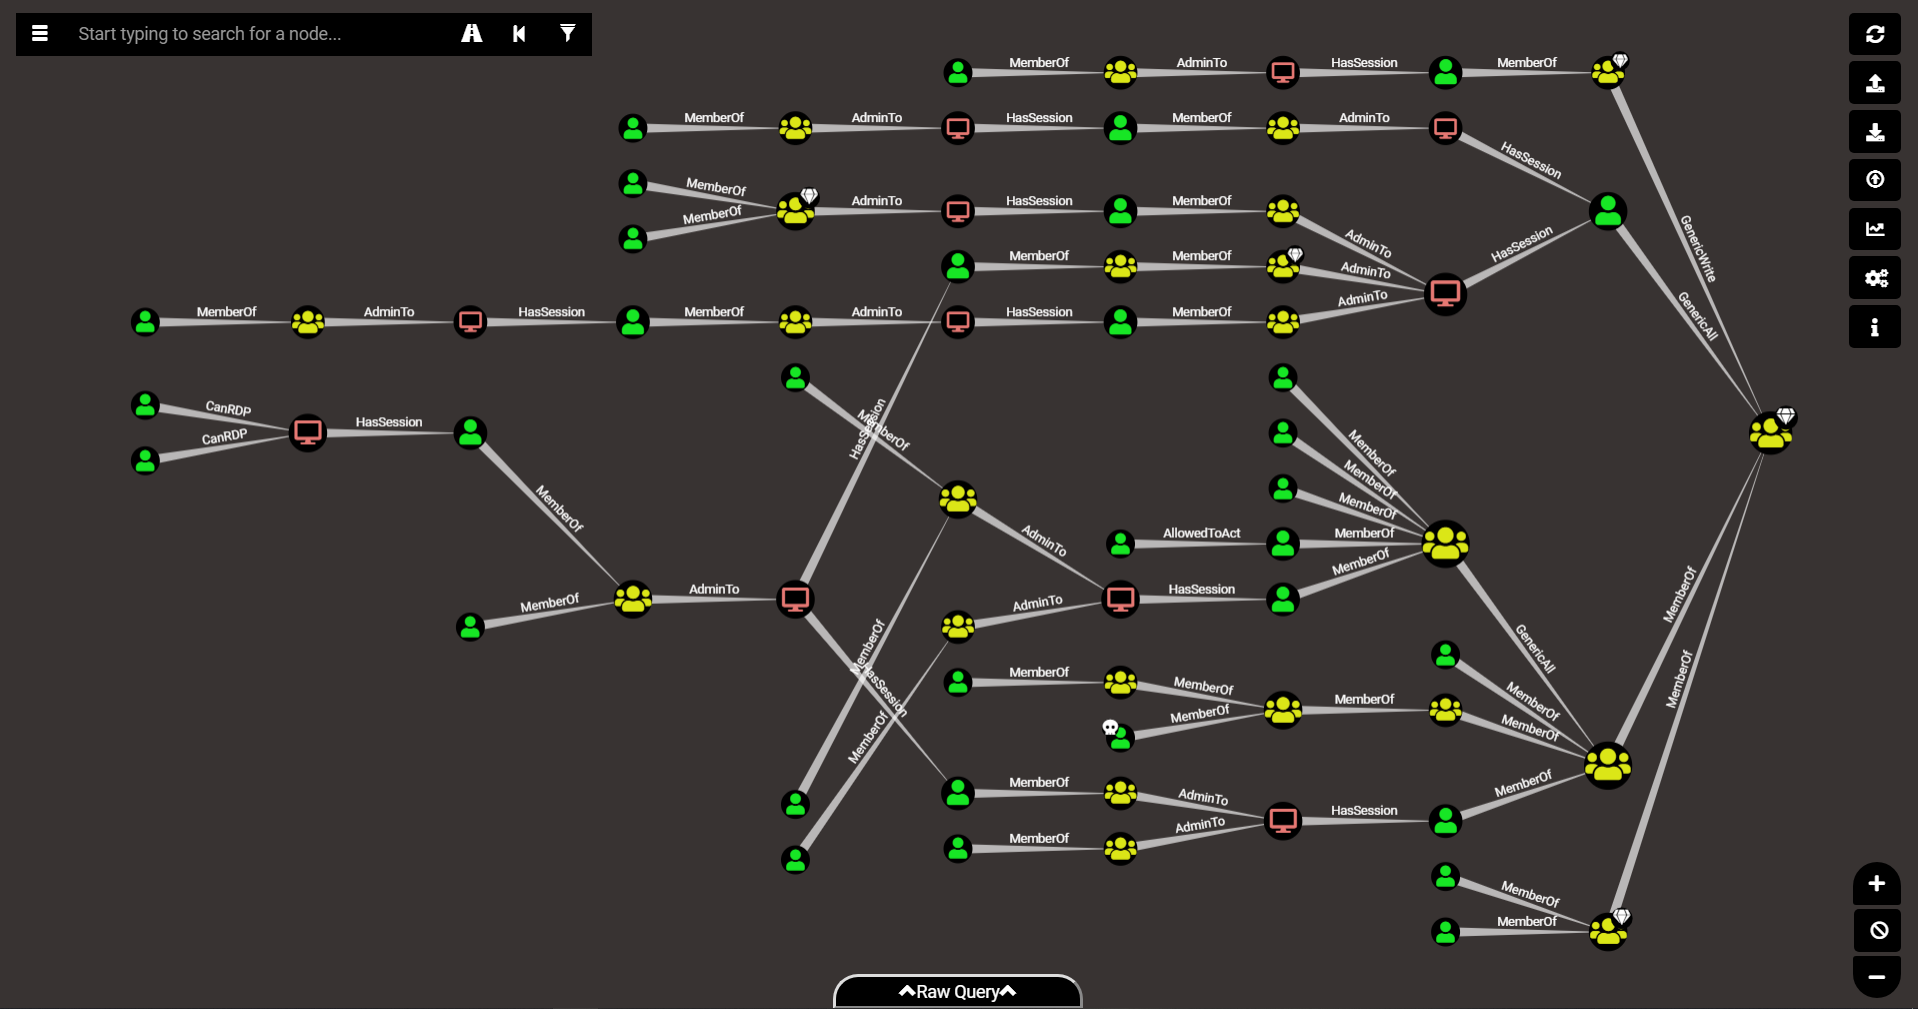Open settings gears icon
The width and height of the screenshot is (1918, 1009).
1875,278
